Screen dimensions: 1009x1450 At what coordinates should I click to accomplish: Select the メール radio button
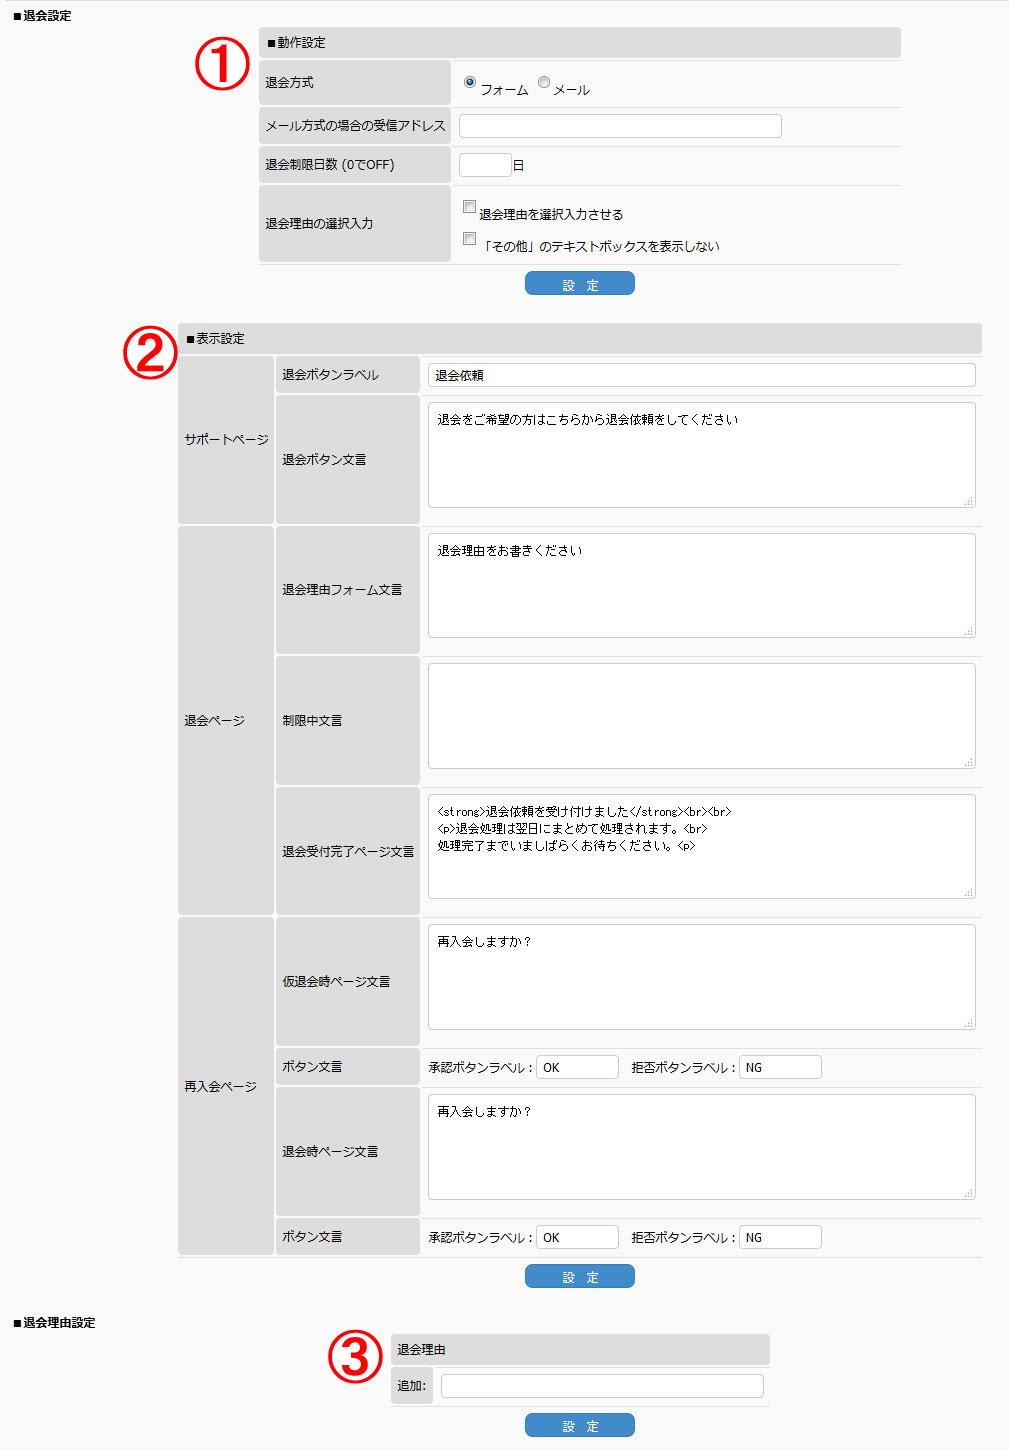pyautogui.click(x=544, y=82)
